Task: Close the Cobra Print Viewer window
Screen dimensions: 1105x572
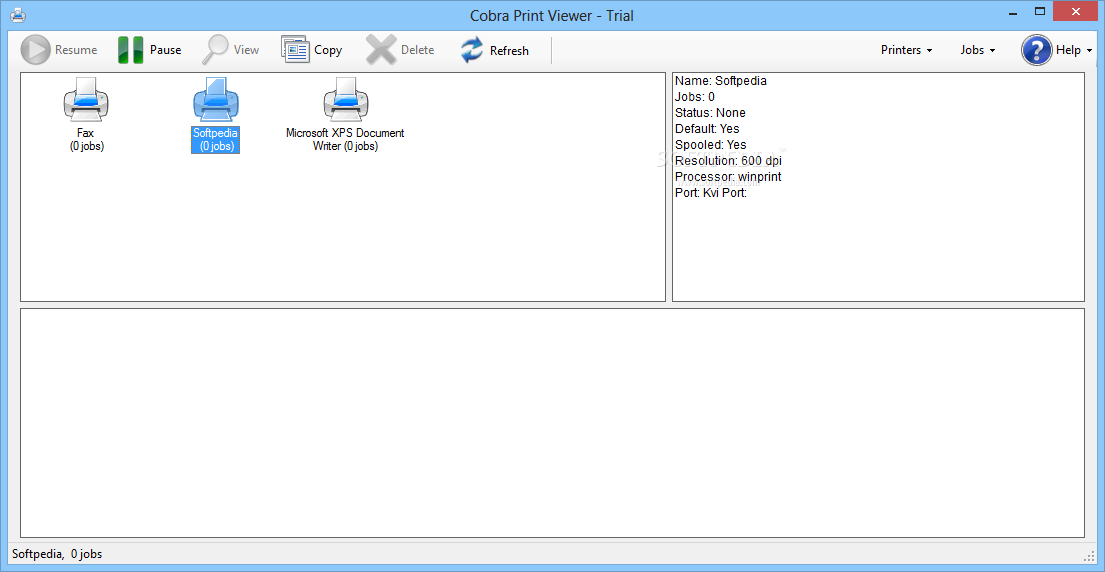Action: [x=1076, y=12]
